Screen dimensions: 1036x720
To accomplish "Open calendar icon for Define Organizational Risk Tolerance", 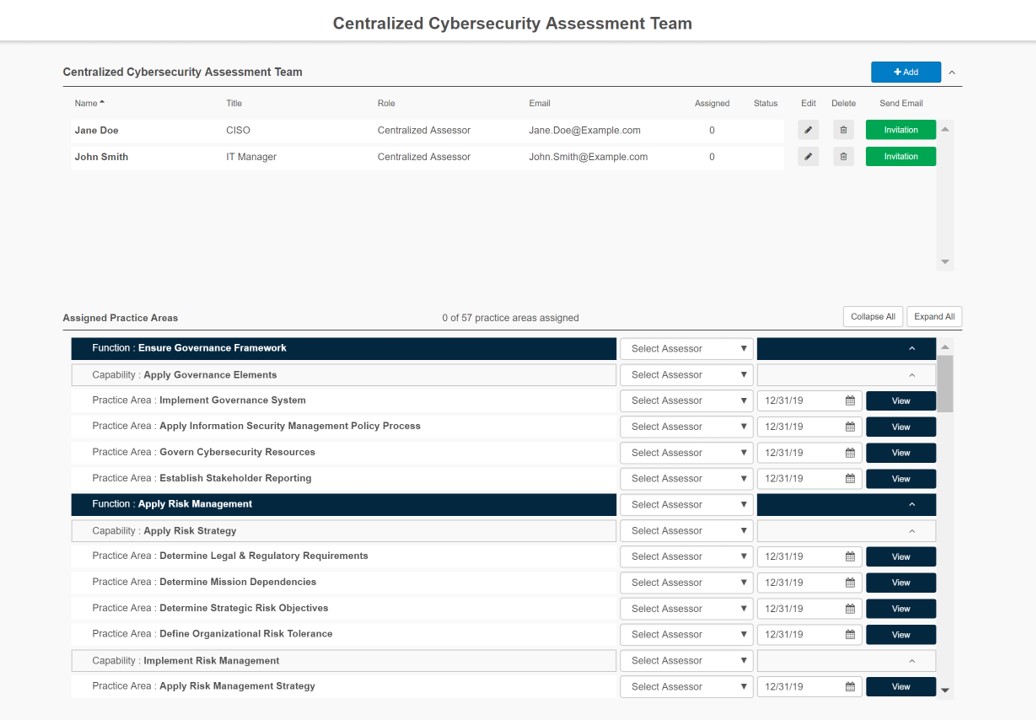I will click(850, 635).
